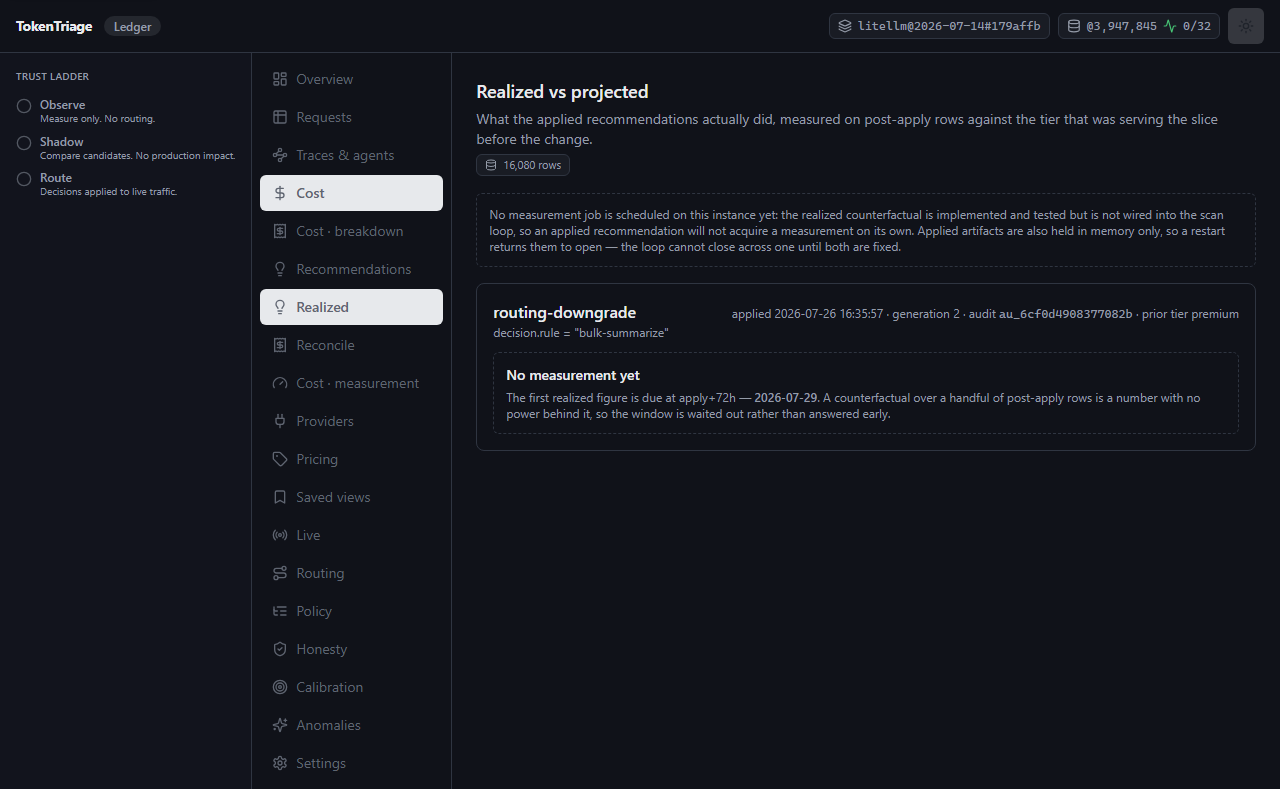Click the litellm version badge
1280x789 pixels.
(x=939, y=26)
